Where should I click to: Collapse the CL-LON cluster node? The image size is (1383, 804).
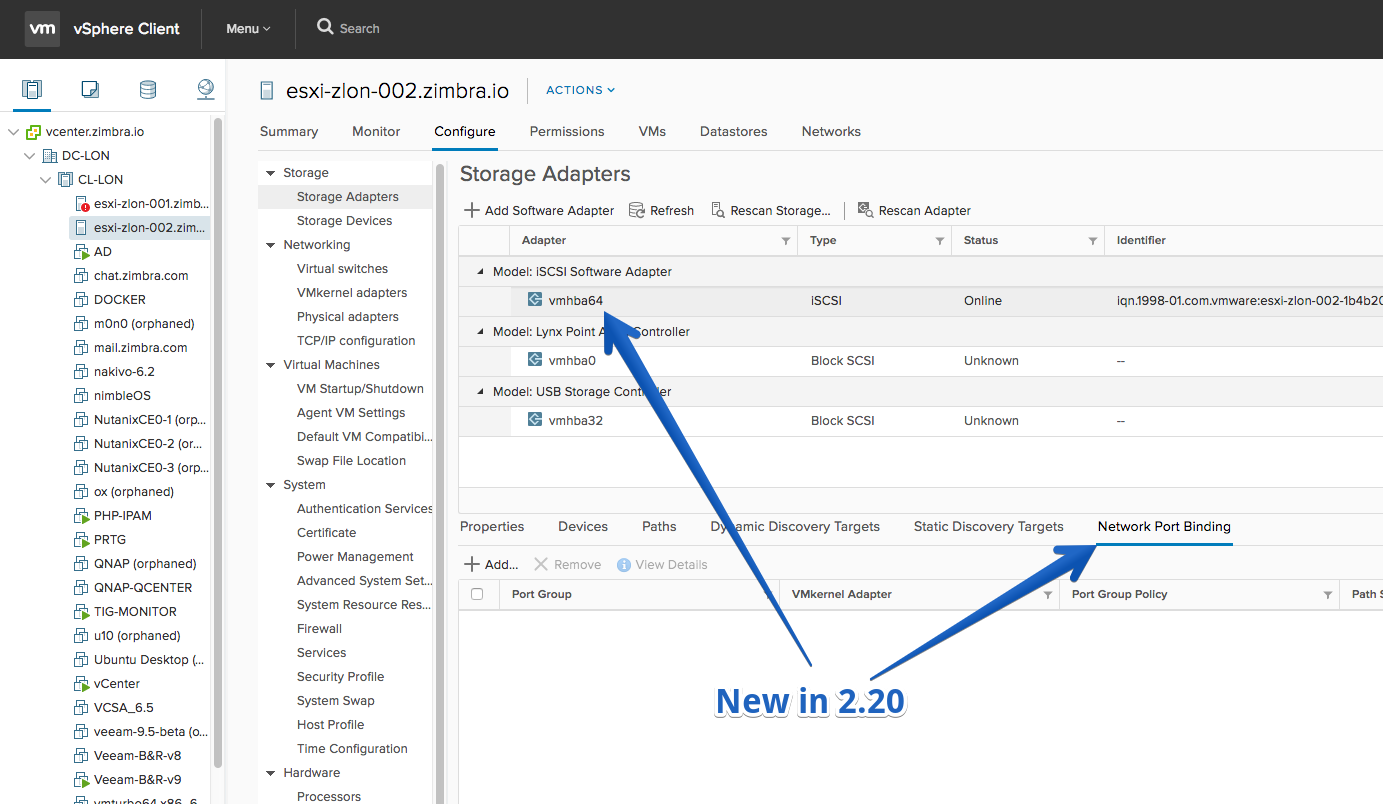tap(45, 180)
